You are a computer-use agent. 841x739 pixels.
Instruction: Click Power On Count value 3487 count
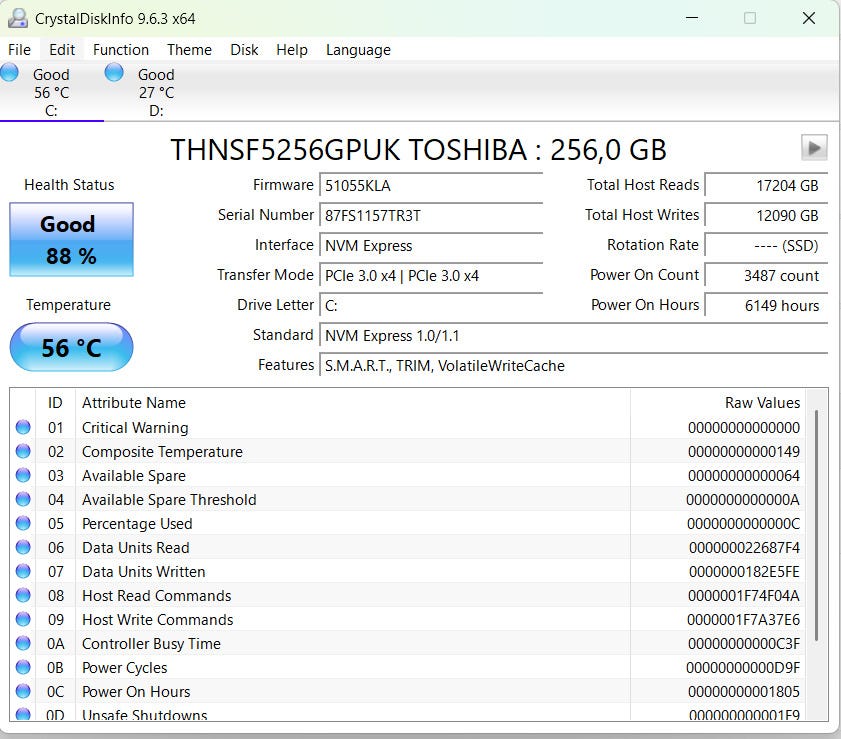[x=766, y=276]
